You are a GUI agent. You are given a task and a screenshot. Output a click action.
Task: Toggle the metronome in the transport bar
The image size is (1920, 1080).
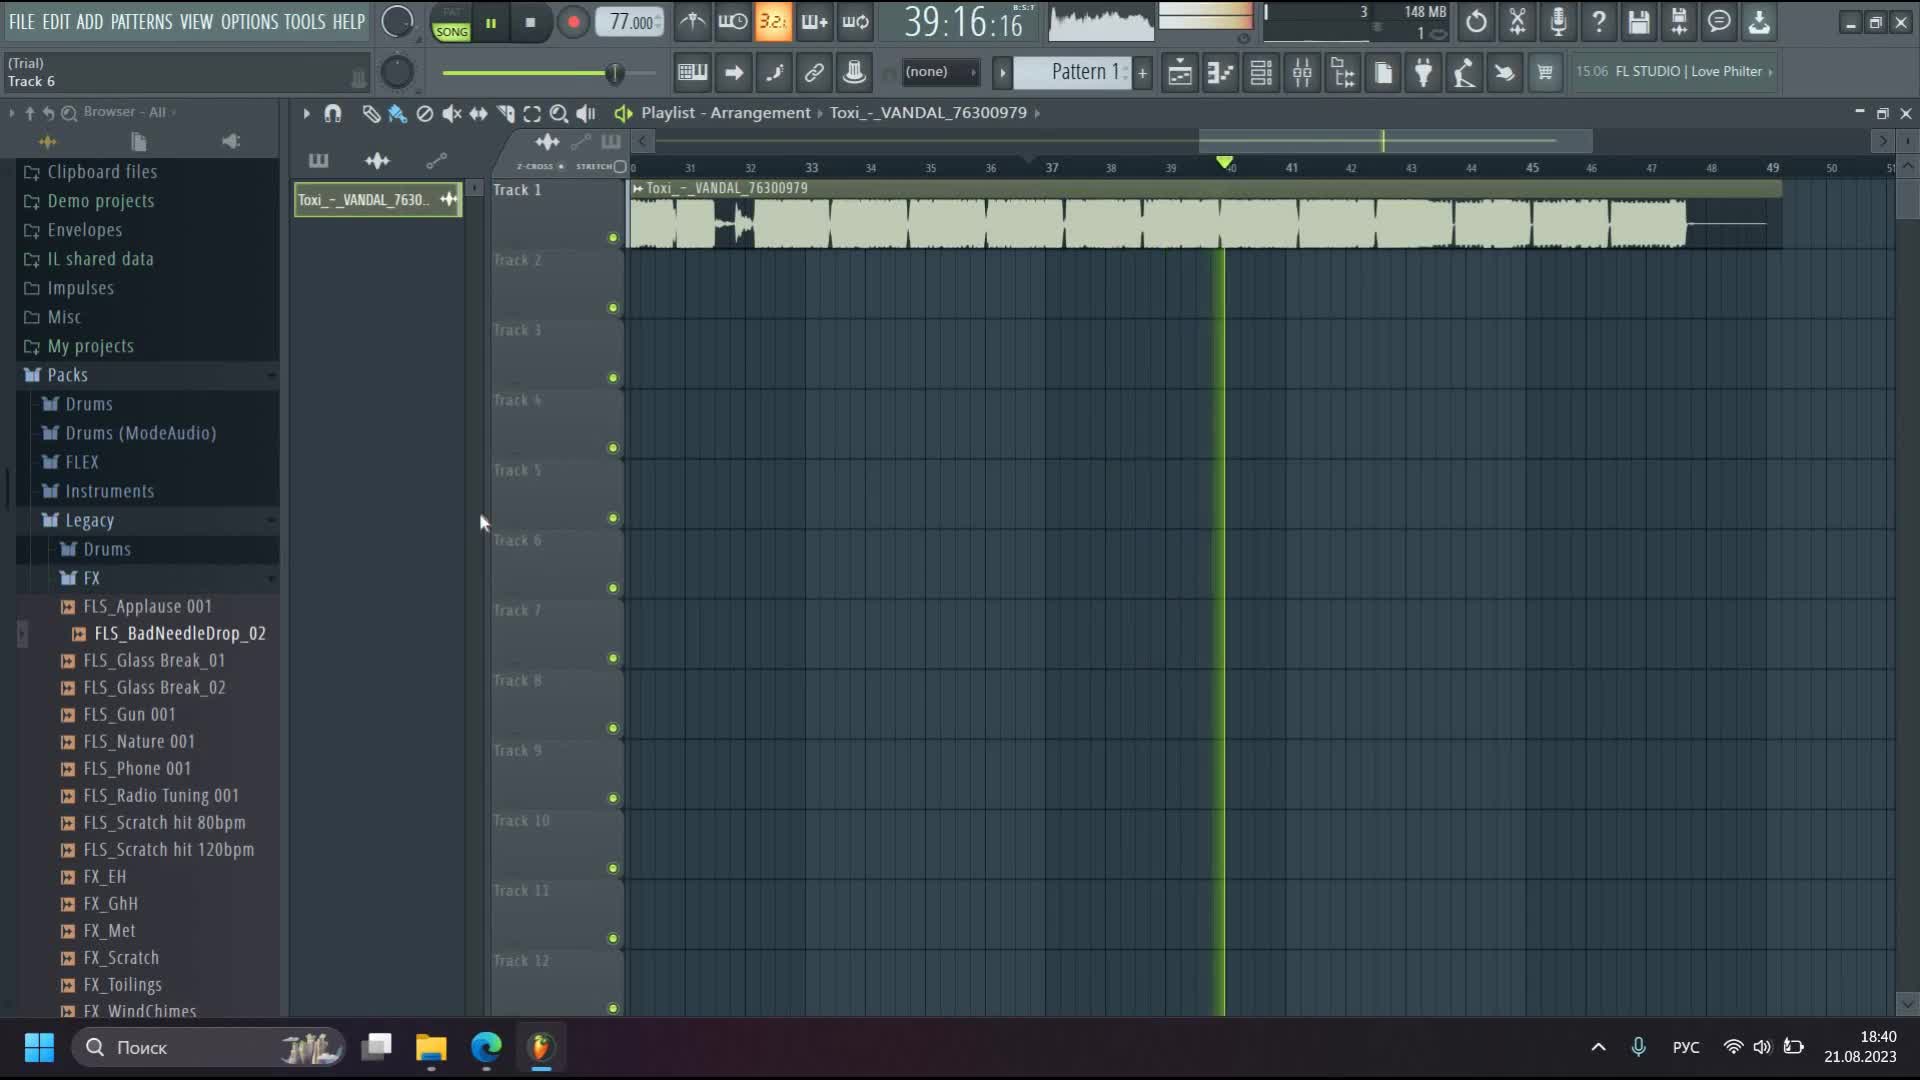click(693, 21)
